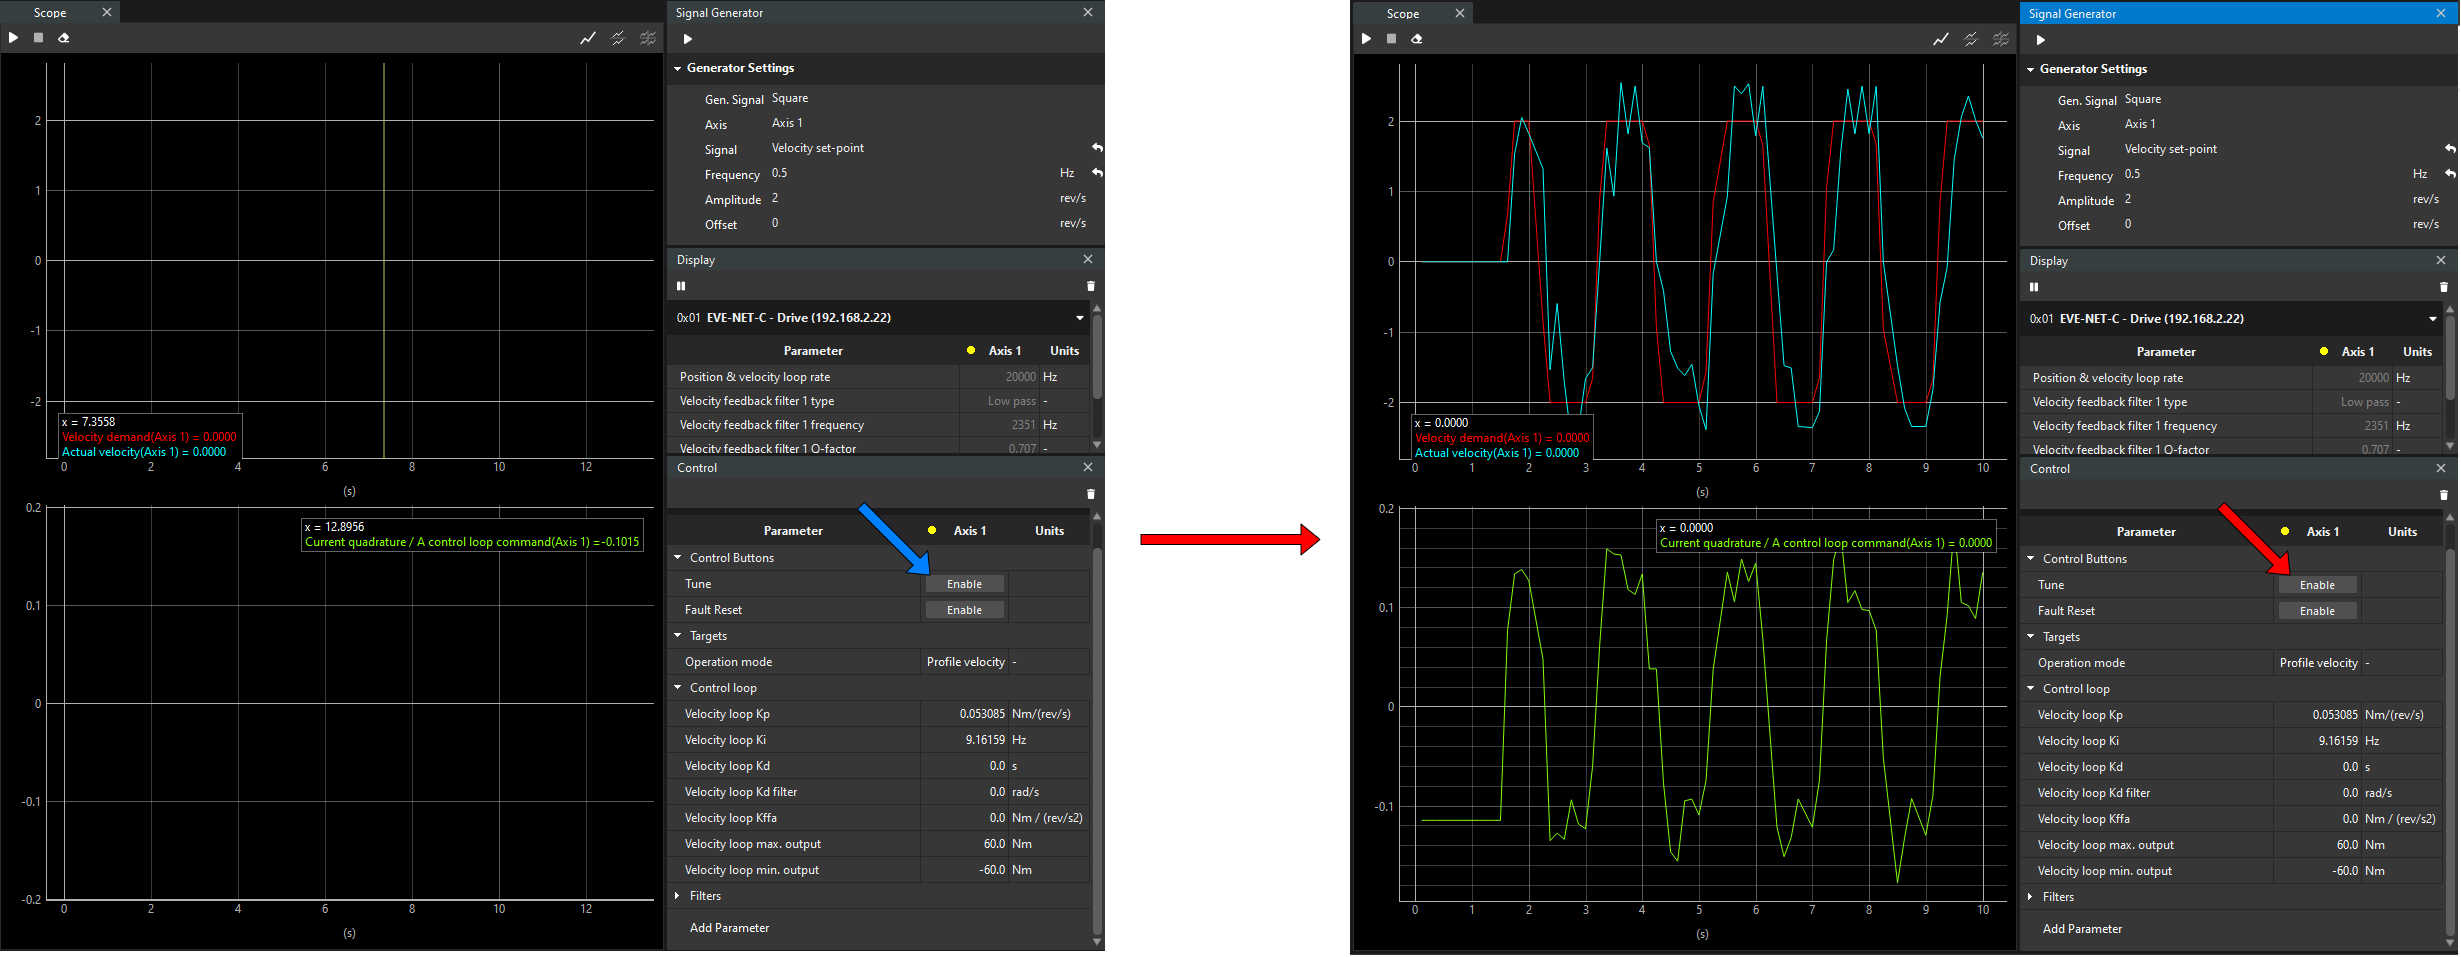The width and height of the screenshot is (2461, 957).
Task: Delete Display parameters using the trash icon
Action: [x=1090, y=287]
